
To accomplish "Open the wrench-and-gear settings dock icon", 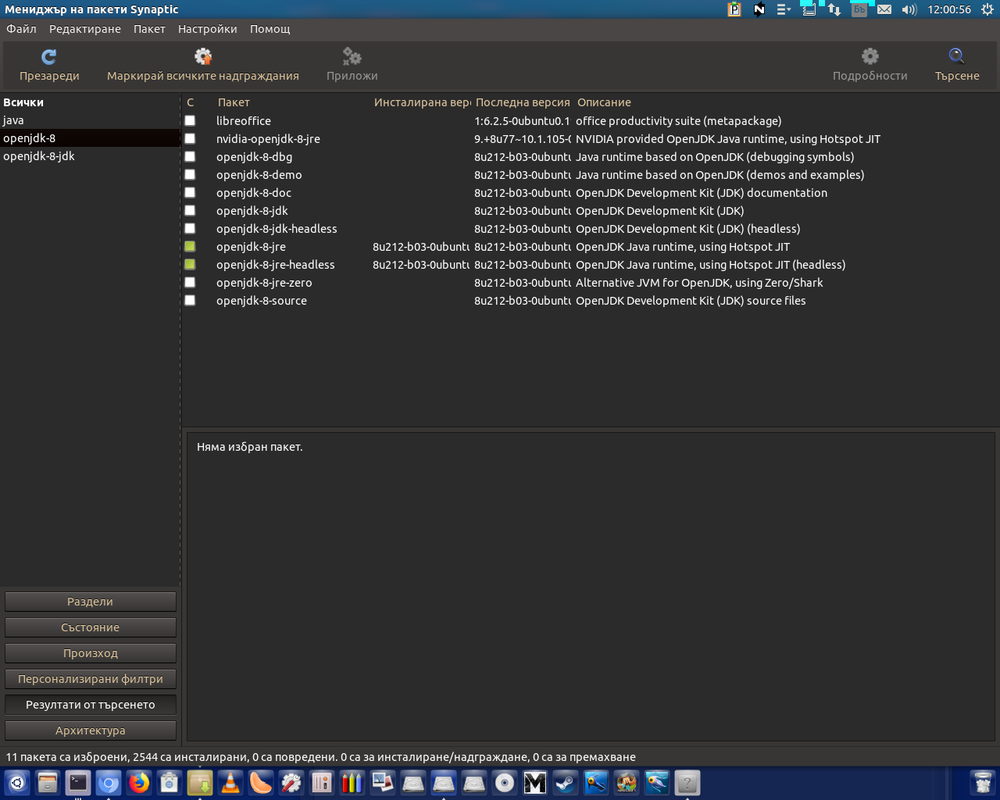I will 291,783.
